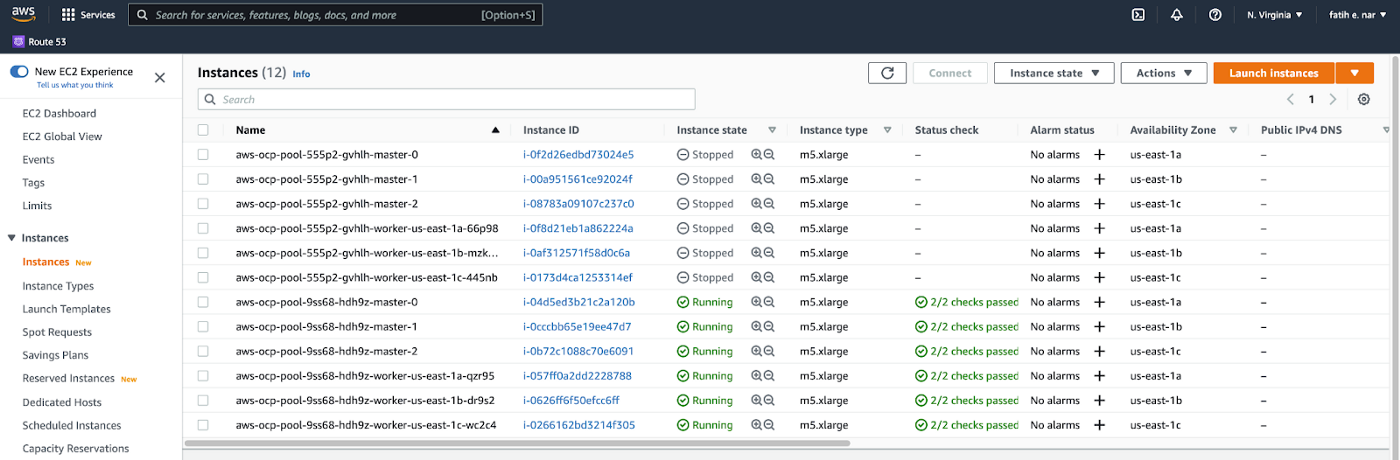Add alarm plus for worker-us-east-1b-dr9s2 row
The width and height of the screenshot is (1400, 460).
pyautogui.click(x=1099, y=400)
